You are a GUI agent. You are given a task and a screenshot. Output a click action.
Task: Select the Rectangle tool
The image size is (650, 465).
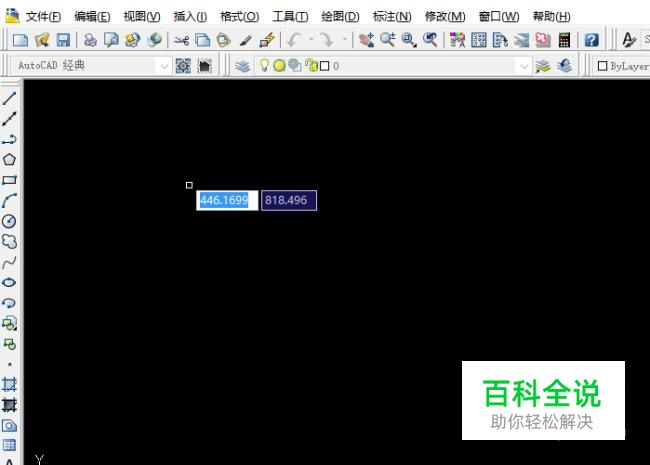pyautogui.click(x=9, y=180)
